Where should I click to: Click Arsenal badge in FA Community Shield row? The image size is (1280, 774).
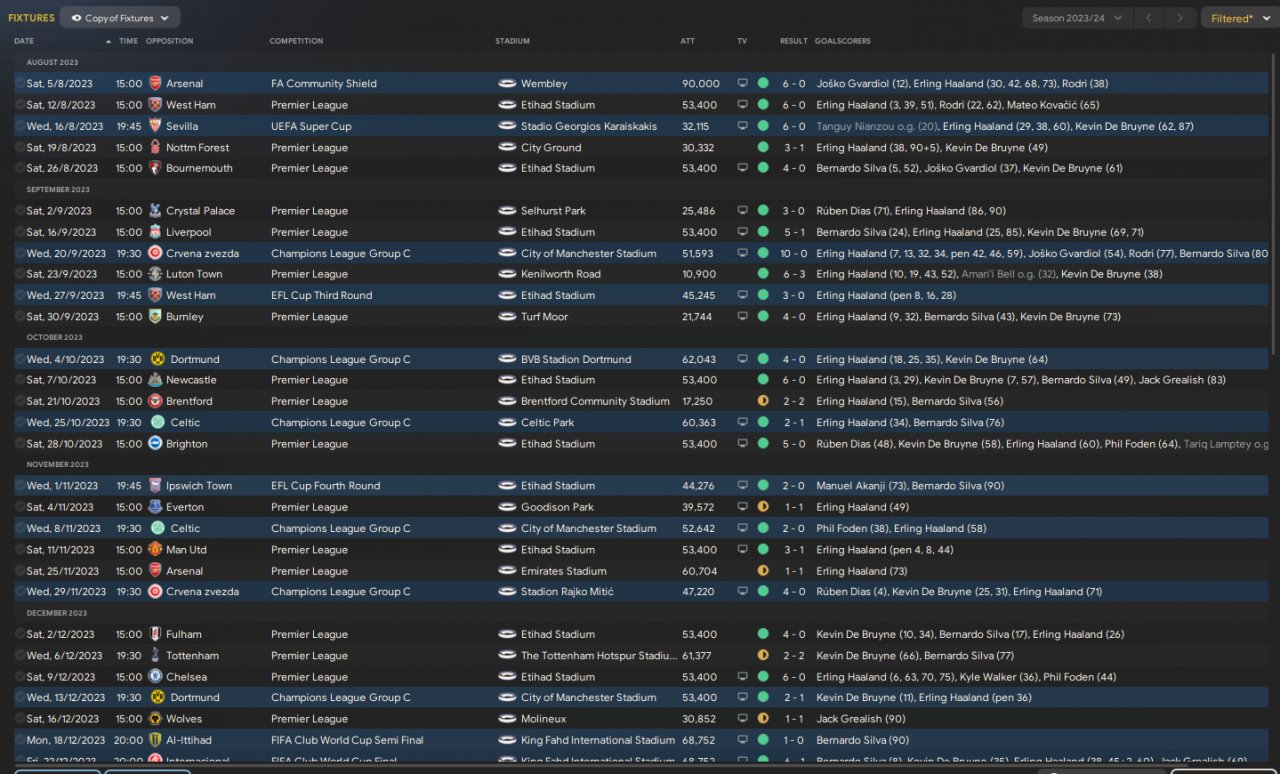click(155, 84)
